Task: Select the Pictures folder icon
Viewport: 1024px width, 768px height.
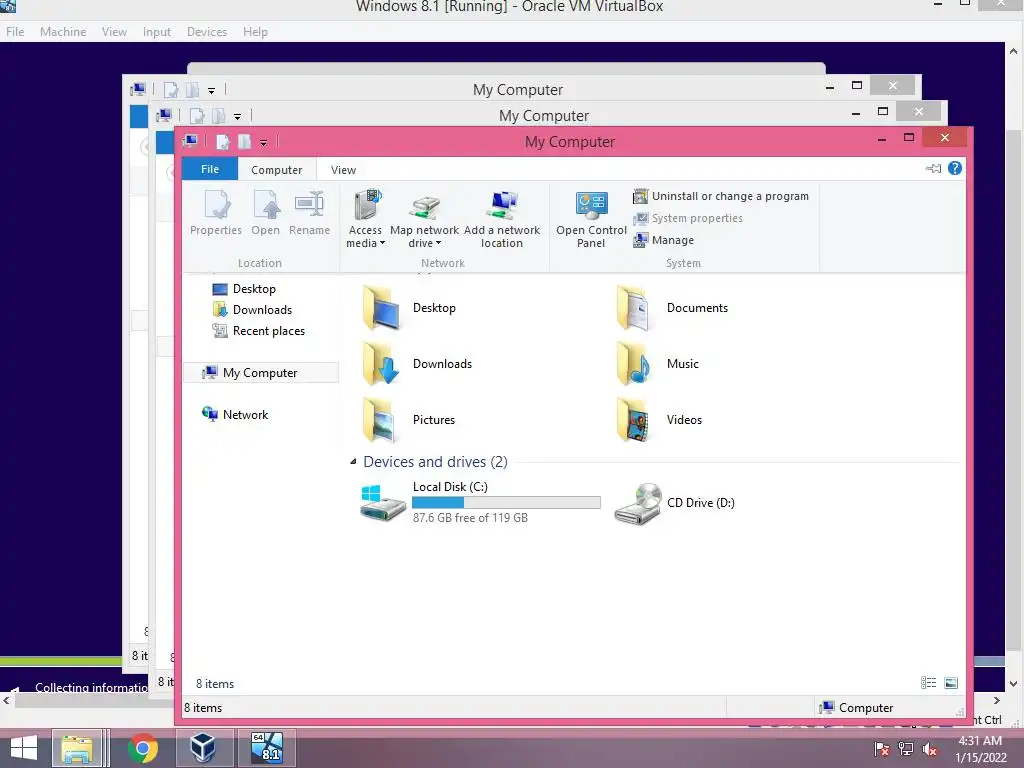Action: tap(381, 420)
